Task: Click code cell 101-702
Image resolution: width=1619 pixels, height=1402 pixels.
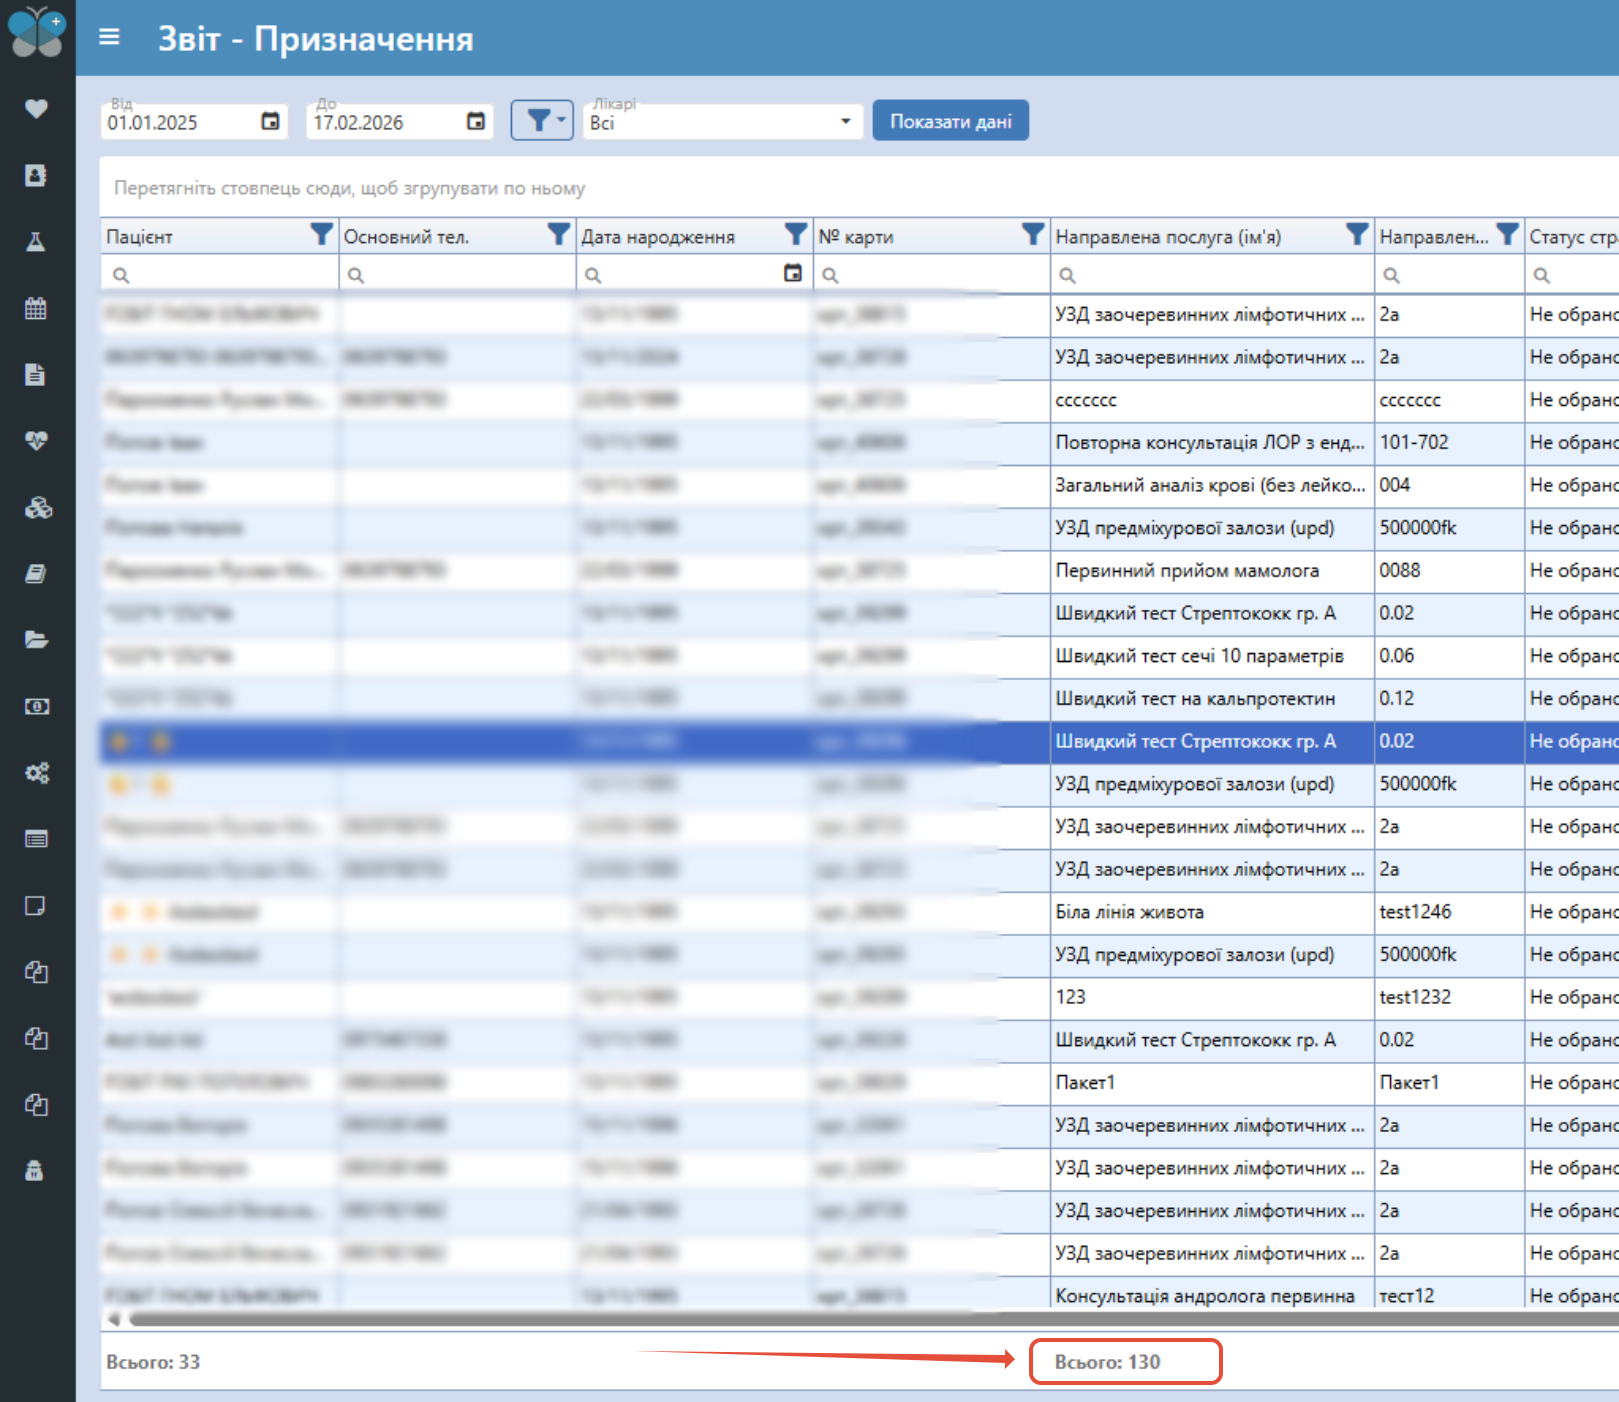Action: [x=1449, y=442]
